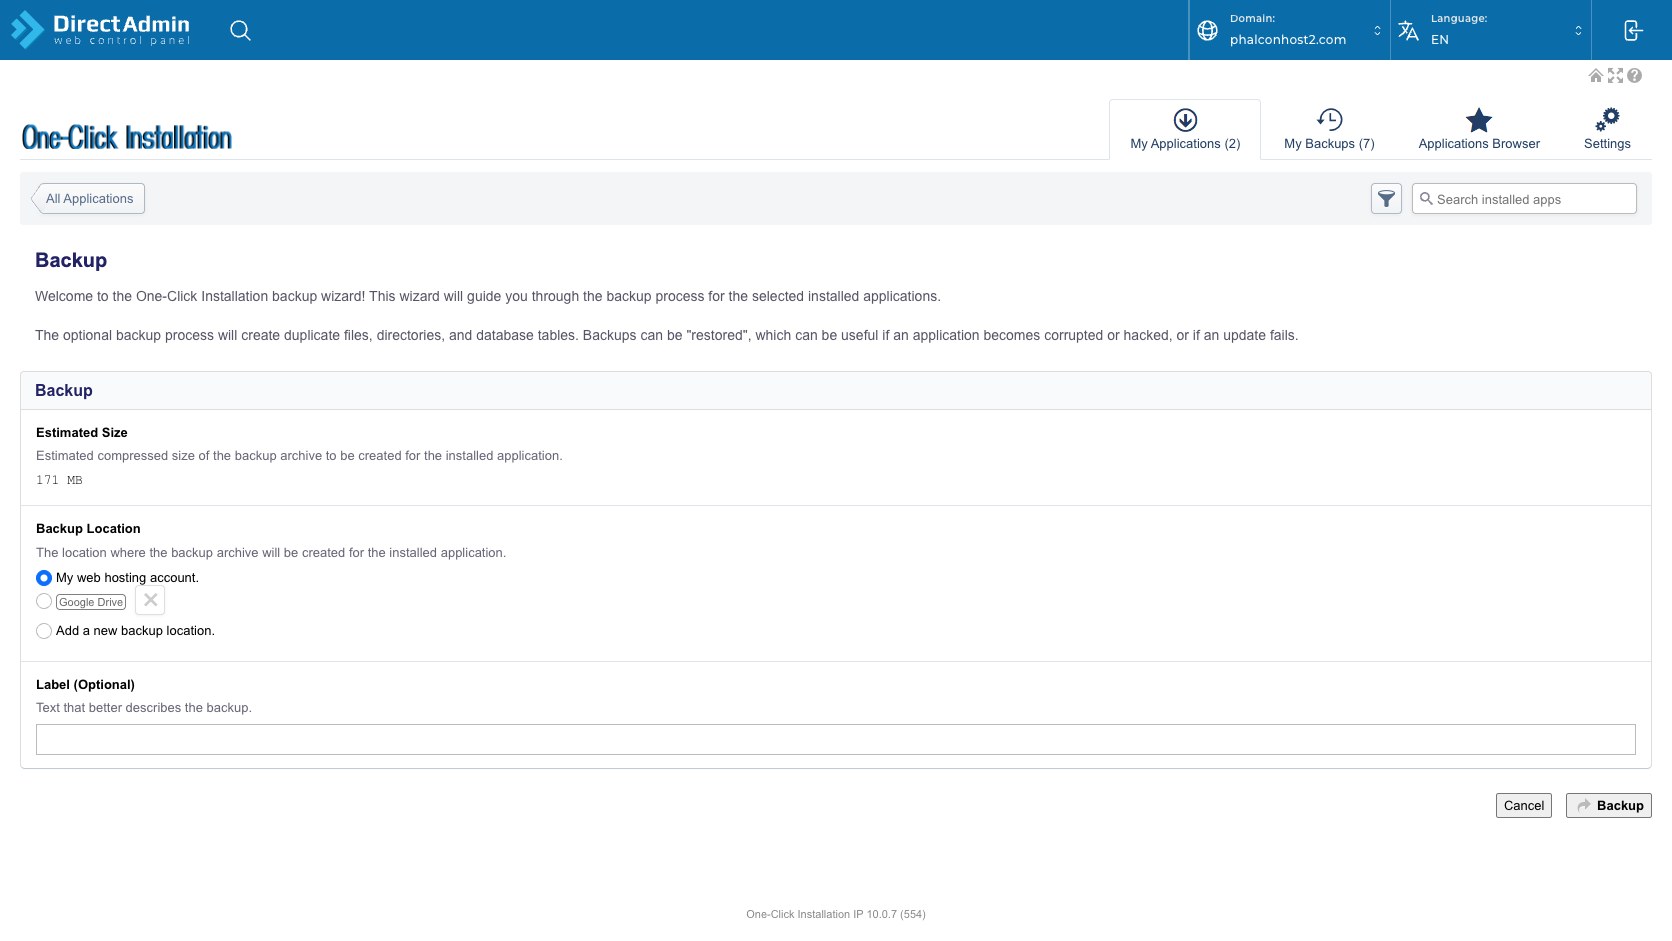Screen dimensions: 1672x941
Task: Open the phalconhost2.com domain dropdown
Action: click(1290, 30)
